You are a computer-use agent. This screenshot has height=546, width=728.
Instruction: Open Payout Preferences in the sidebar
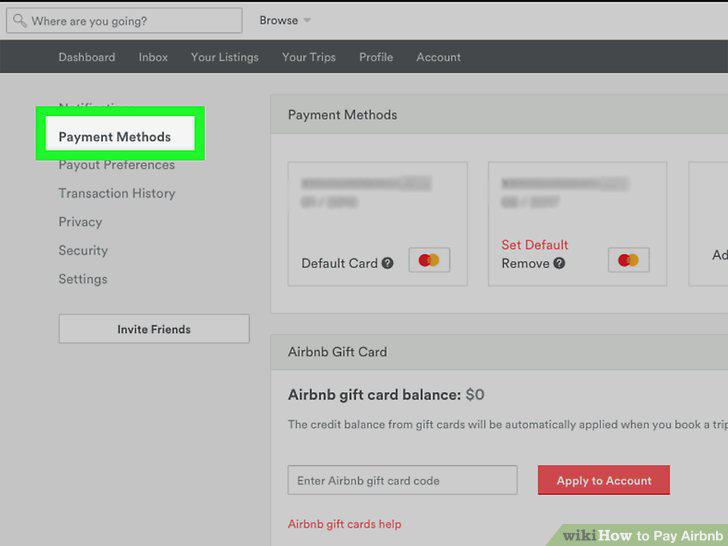tap(117, 165)
